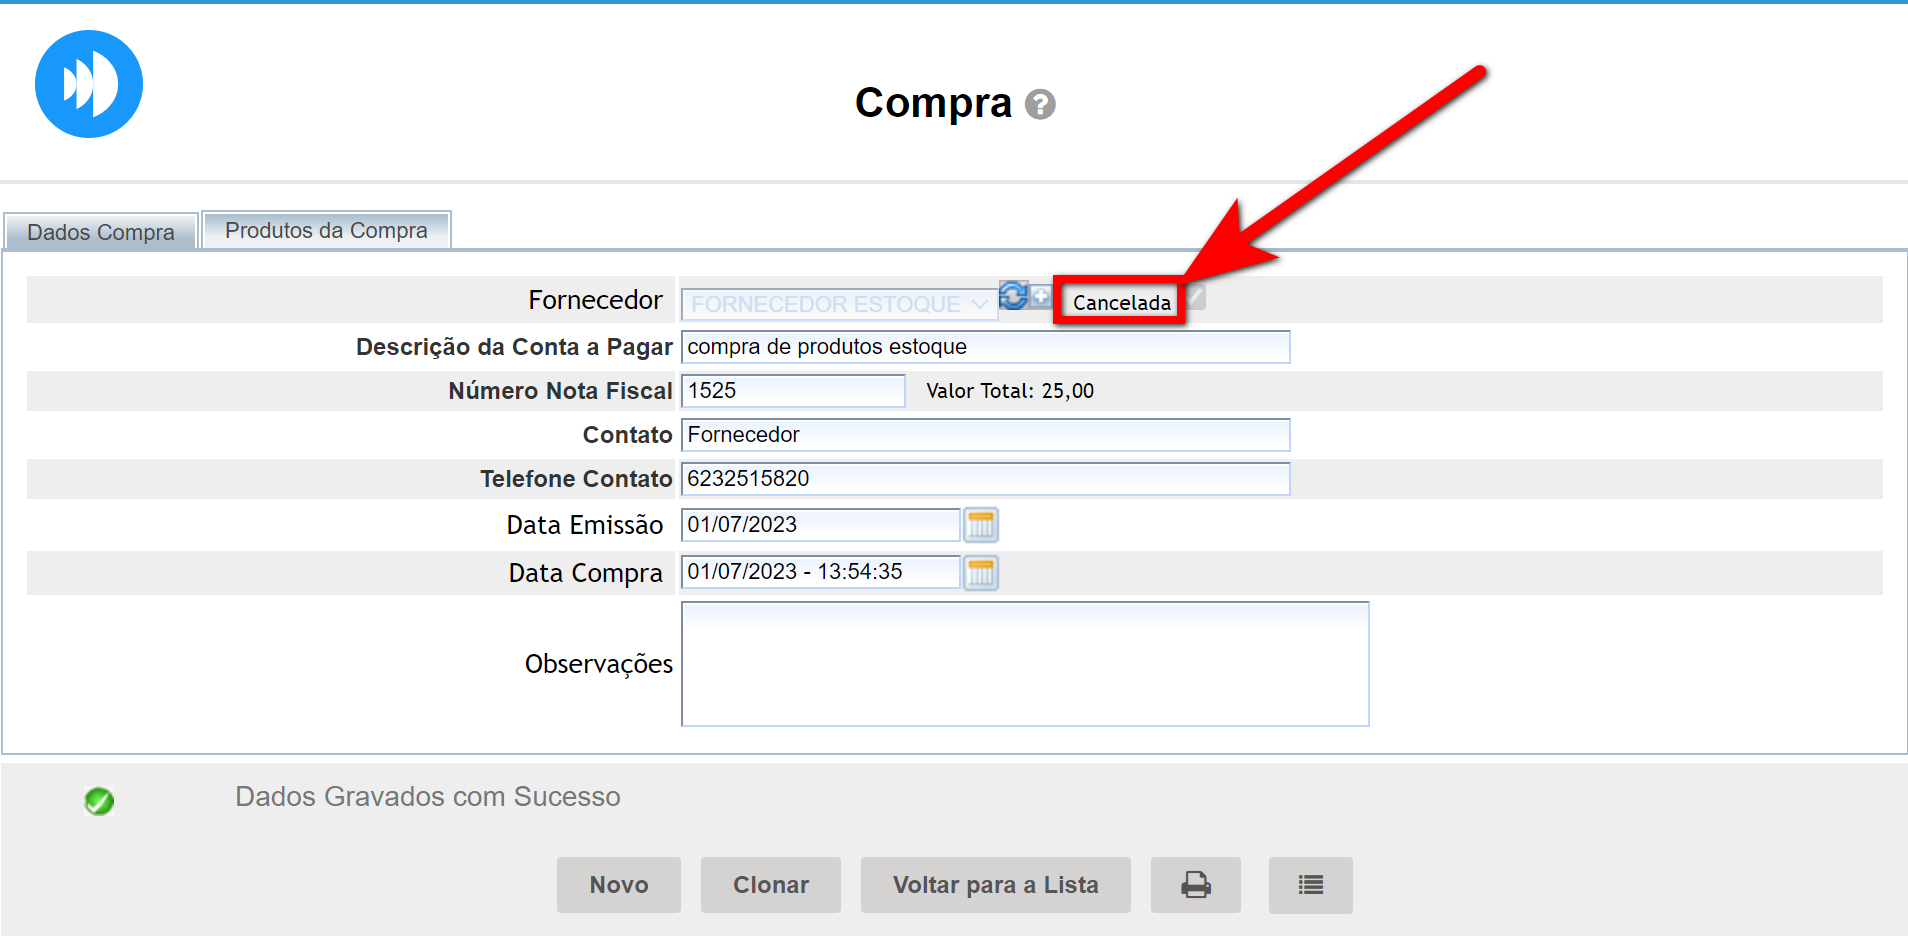Click the list icon button
Image resolution: width=1908 pixels, height=937 pixels.
pyautogui.click(x=1310, y=885)
